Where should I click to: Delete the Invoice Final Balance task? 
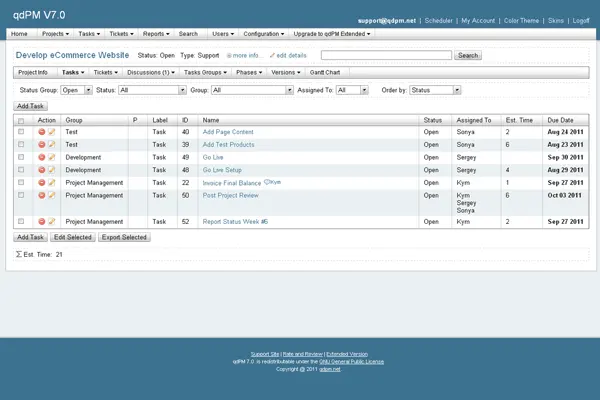pos(41,184)
